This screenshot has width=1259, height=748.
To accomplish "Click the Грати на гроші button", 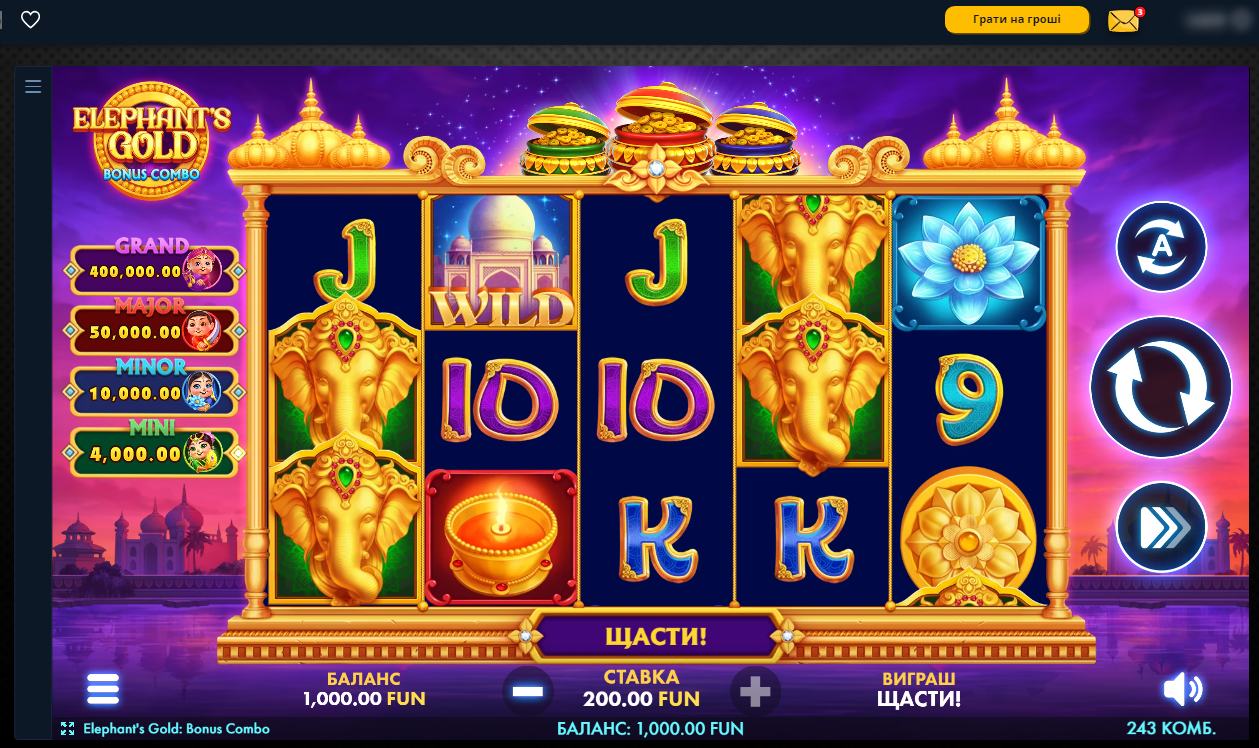I will pos(1016,19).
